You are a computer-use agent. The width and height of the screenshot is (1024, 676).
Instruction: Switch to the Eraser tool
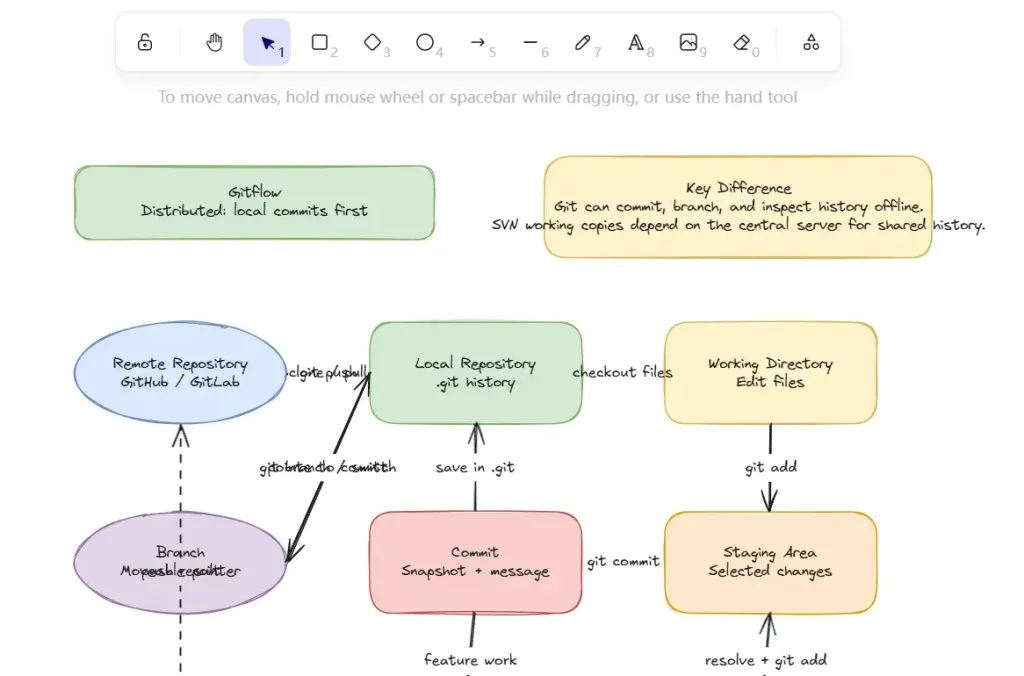[x=741, y=43]
